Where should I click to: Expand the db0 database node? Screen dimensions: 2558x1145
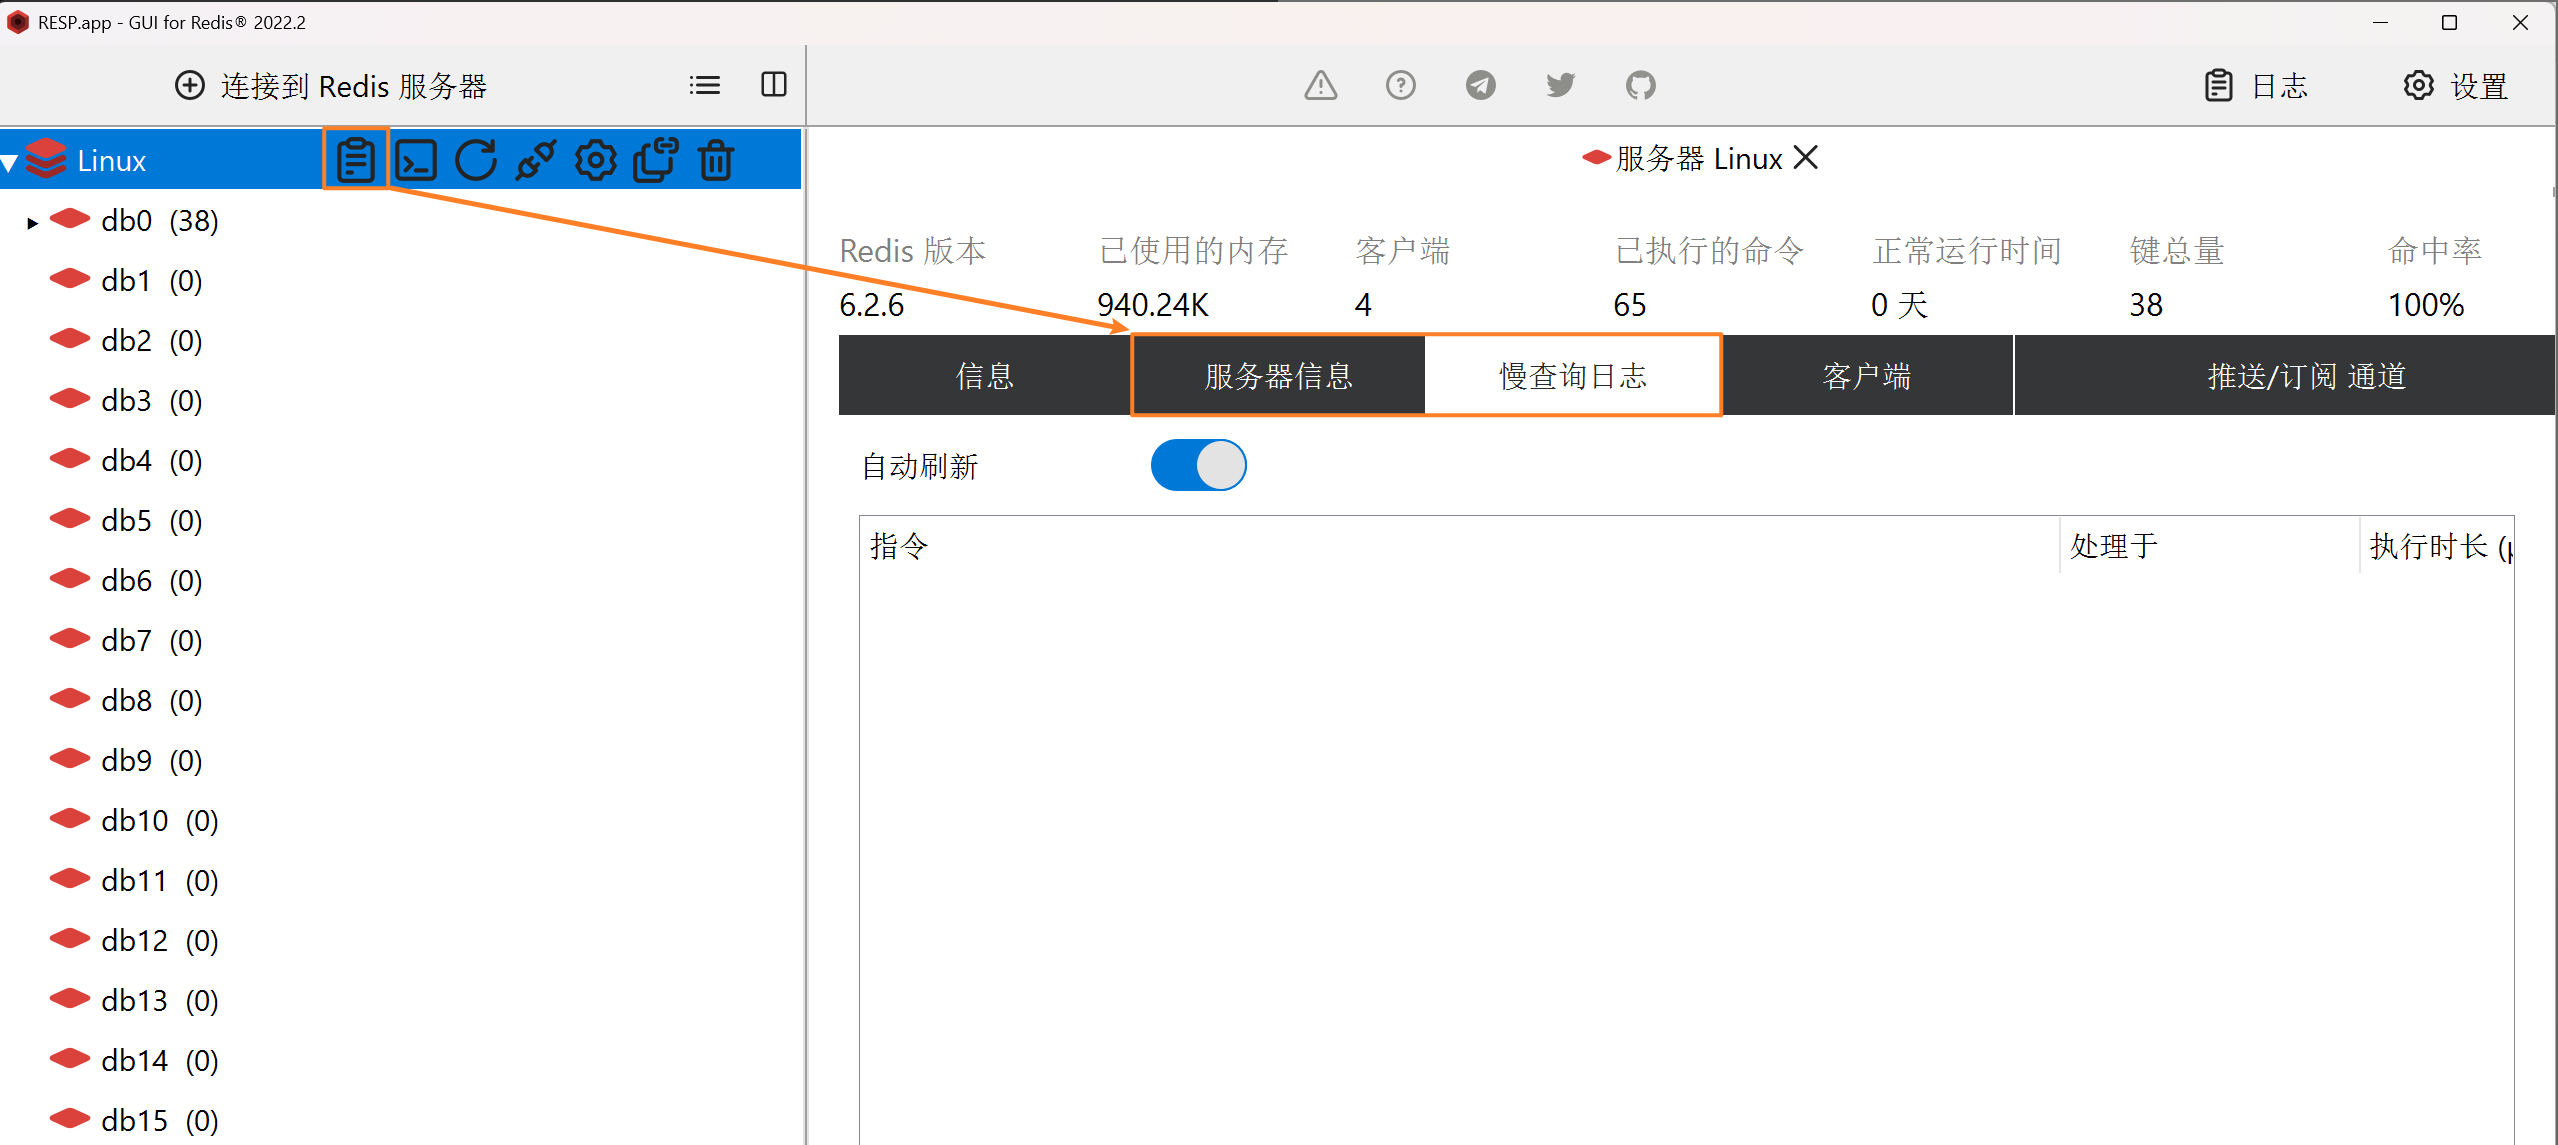click(x=33, y=222)
